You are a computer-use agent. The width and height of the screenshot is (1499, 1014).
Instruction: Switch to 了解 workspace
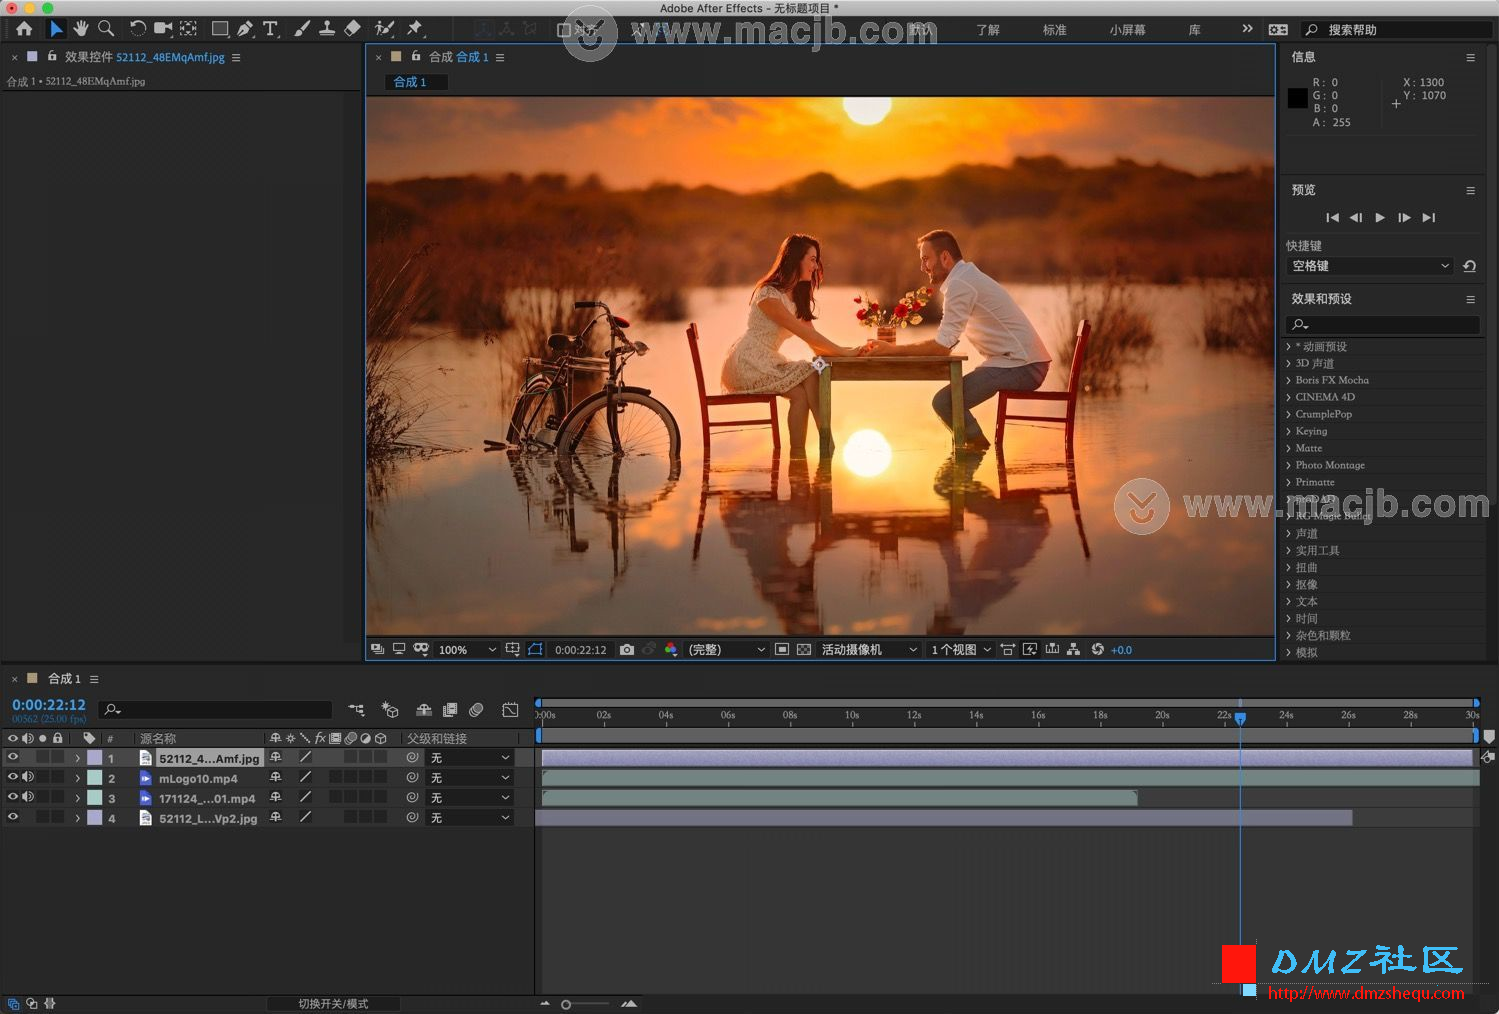[x=988, y=30]
